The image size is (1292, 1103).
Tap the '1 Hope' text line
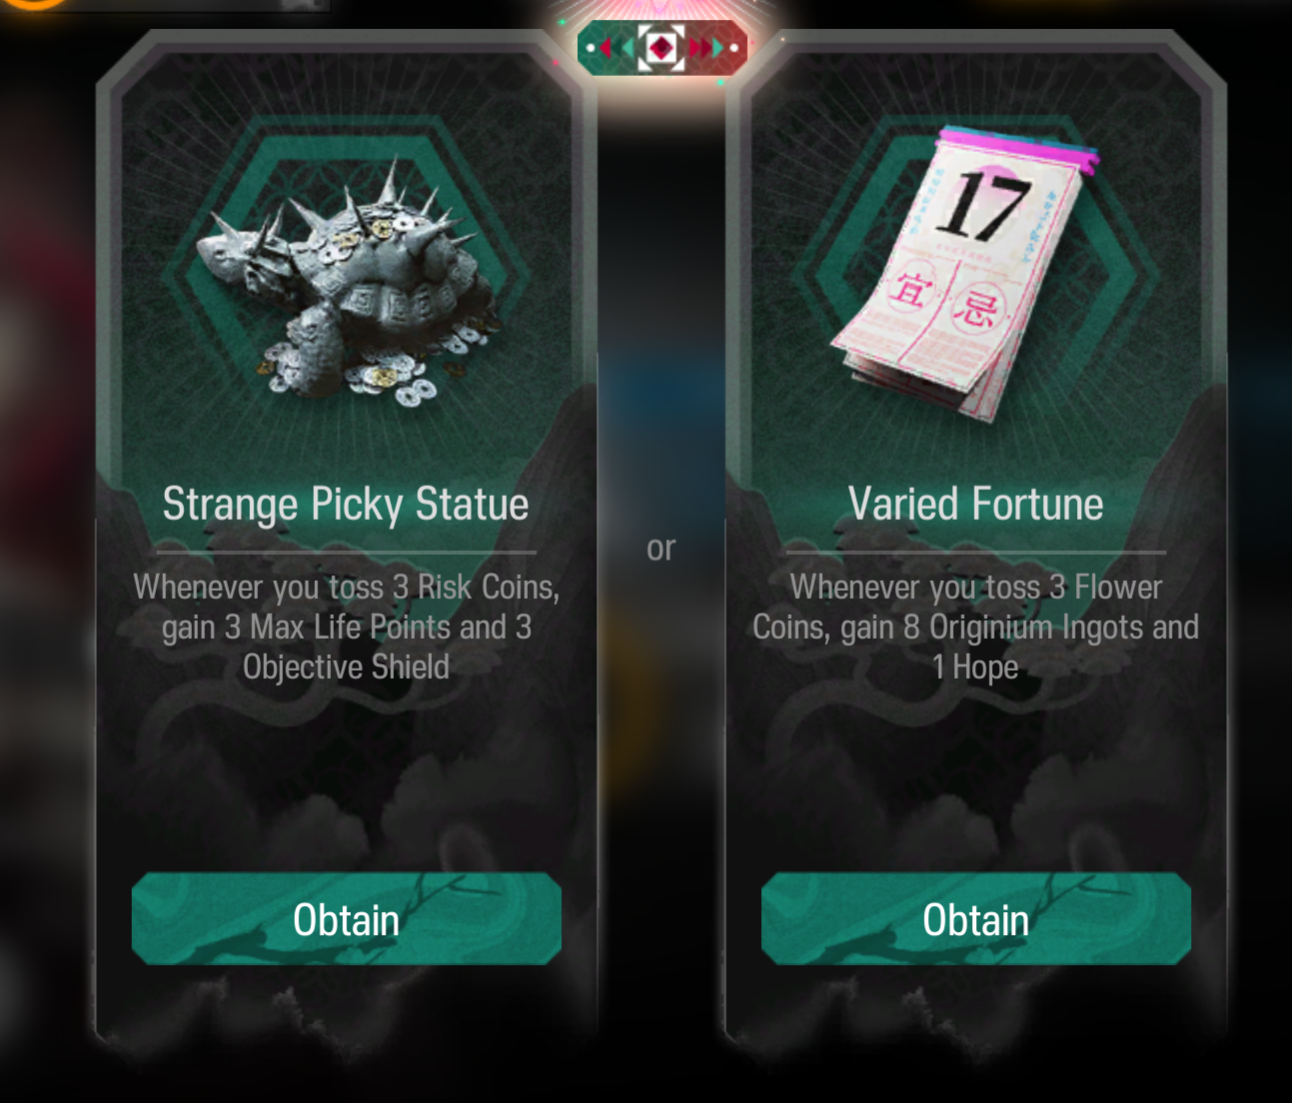[x=976, y=667]
